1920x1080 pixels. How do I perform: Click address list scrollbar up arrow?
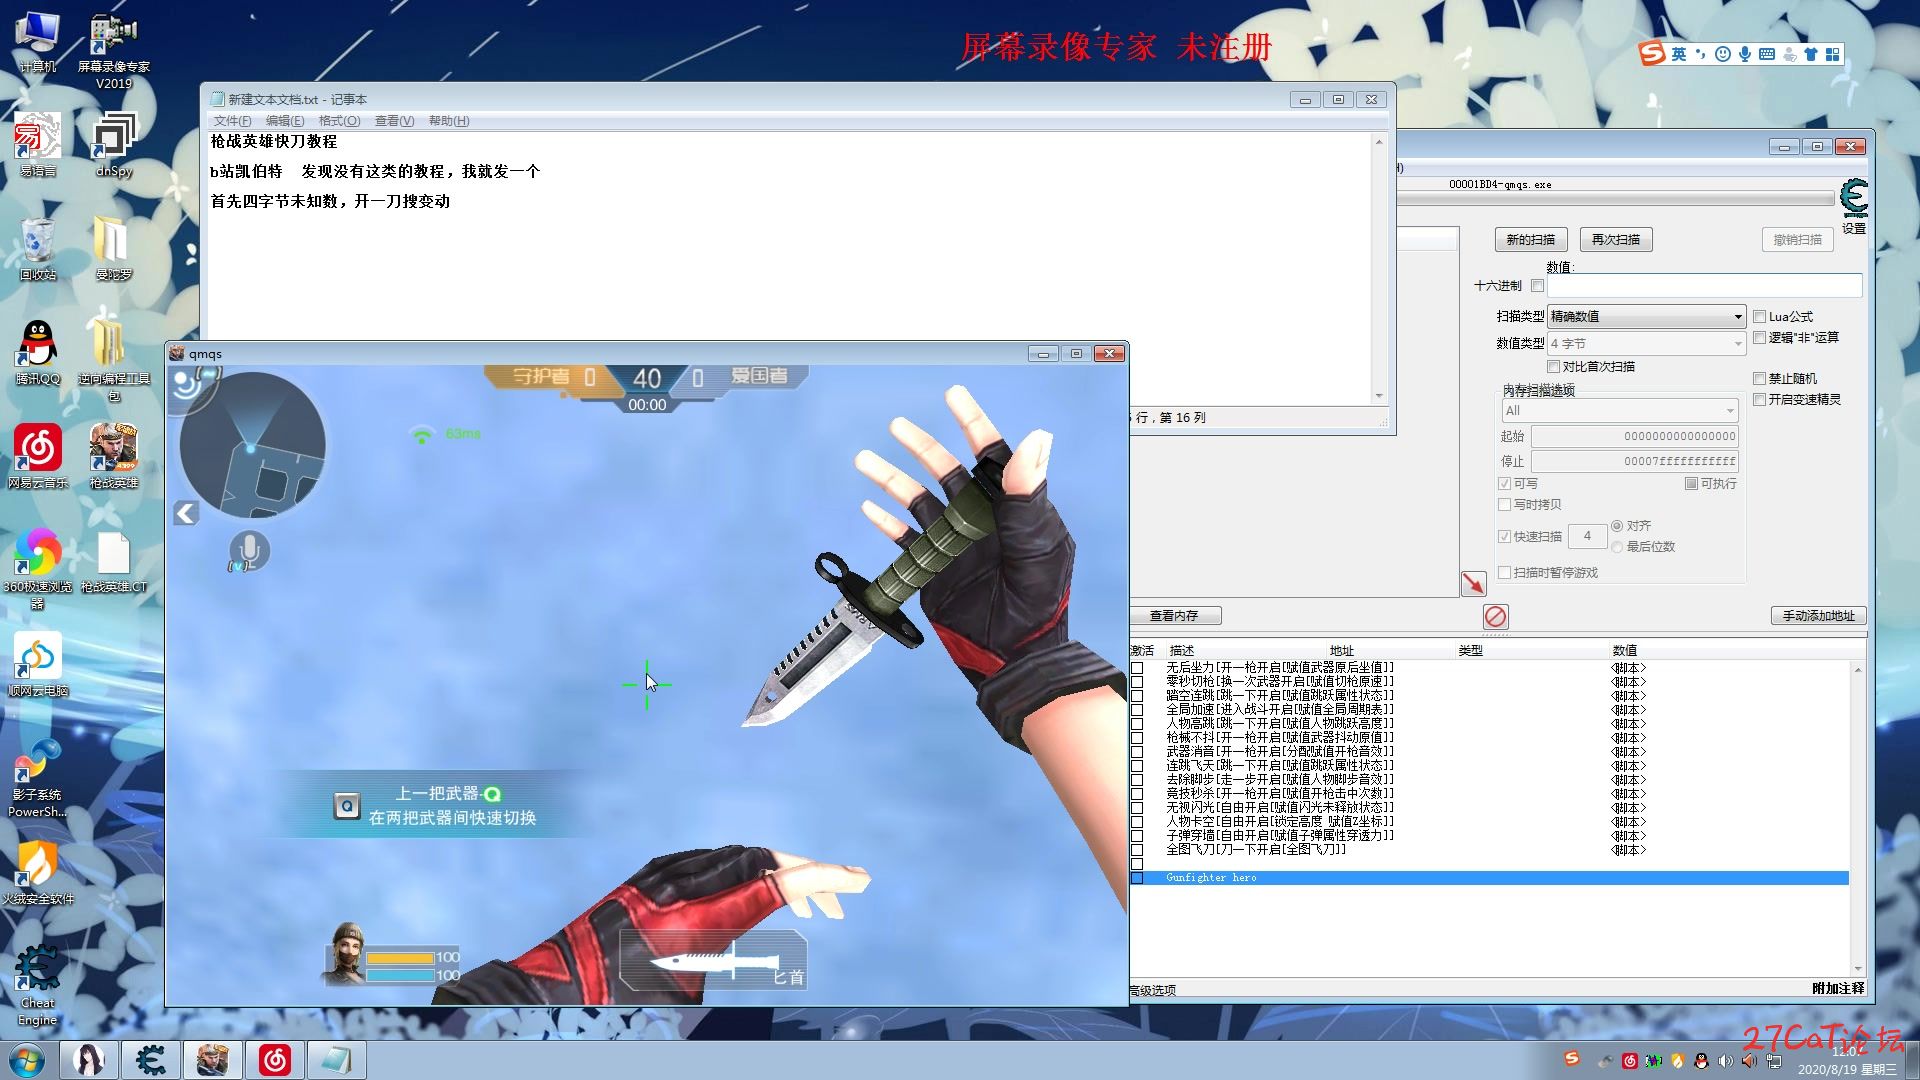click(1858, 670)
